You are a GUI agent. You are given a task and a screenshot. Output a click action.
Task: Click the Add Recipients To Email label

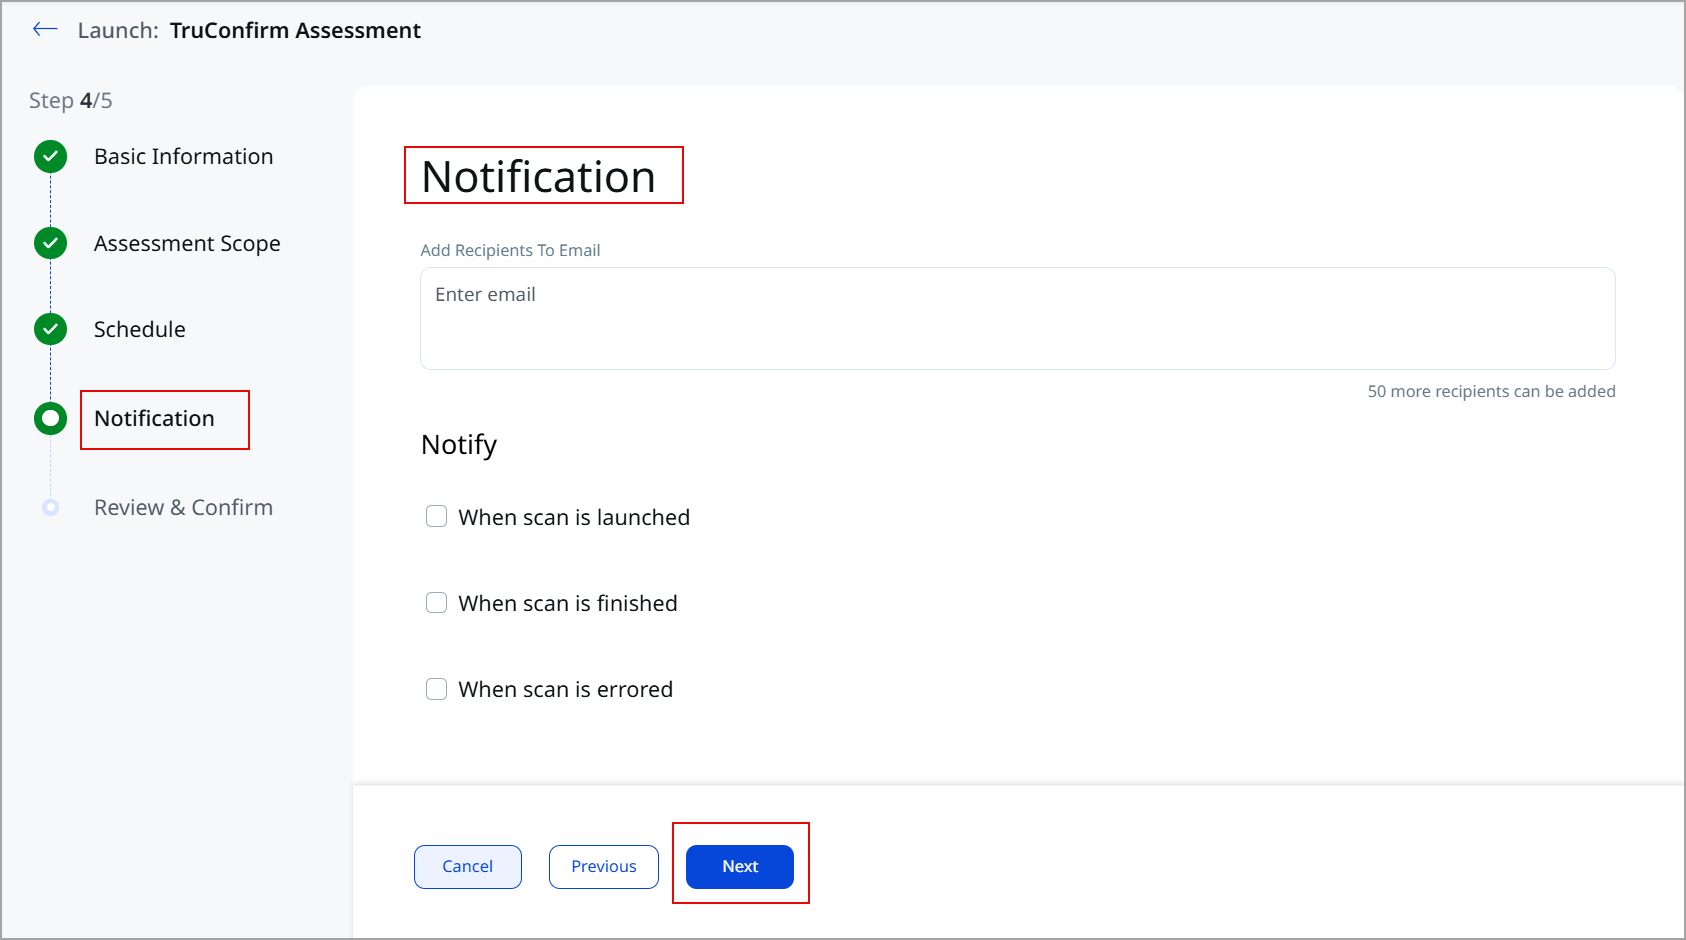tap(510, 250)
